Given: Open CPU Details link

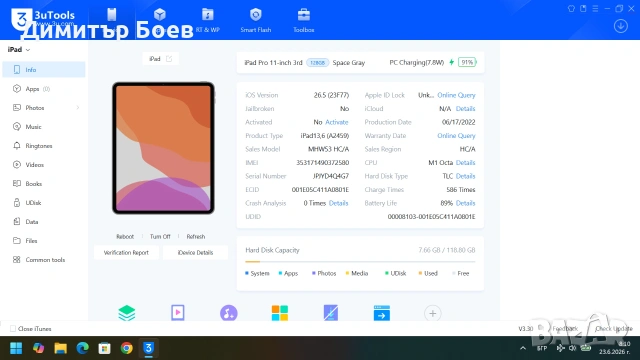Looking at the screenshot, I should 465,162.
